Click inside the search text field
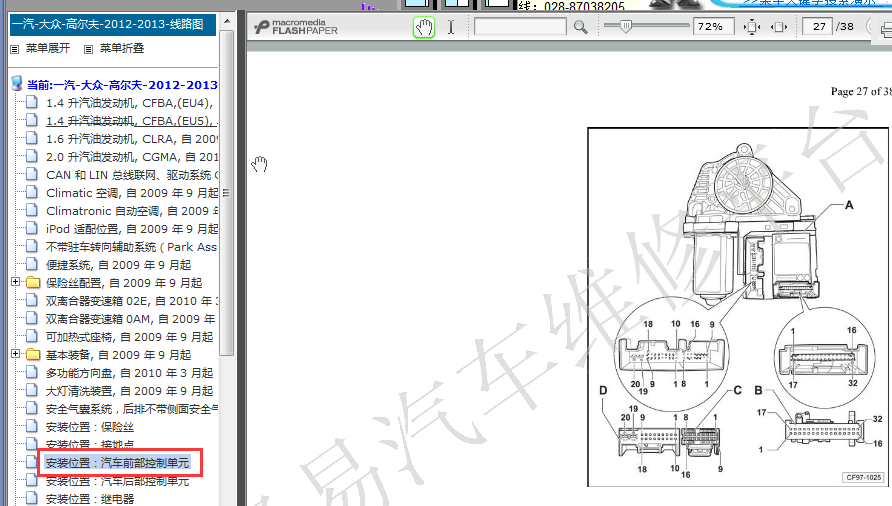Viewport: 892px width, 506px height. (520, 27)
